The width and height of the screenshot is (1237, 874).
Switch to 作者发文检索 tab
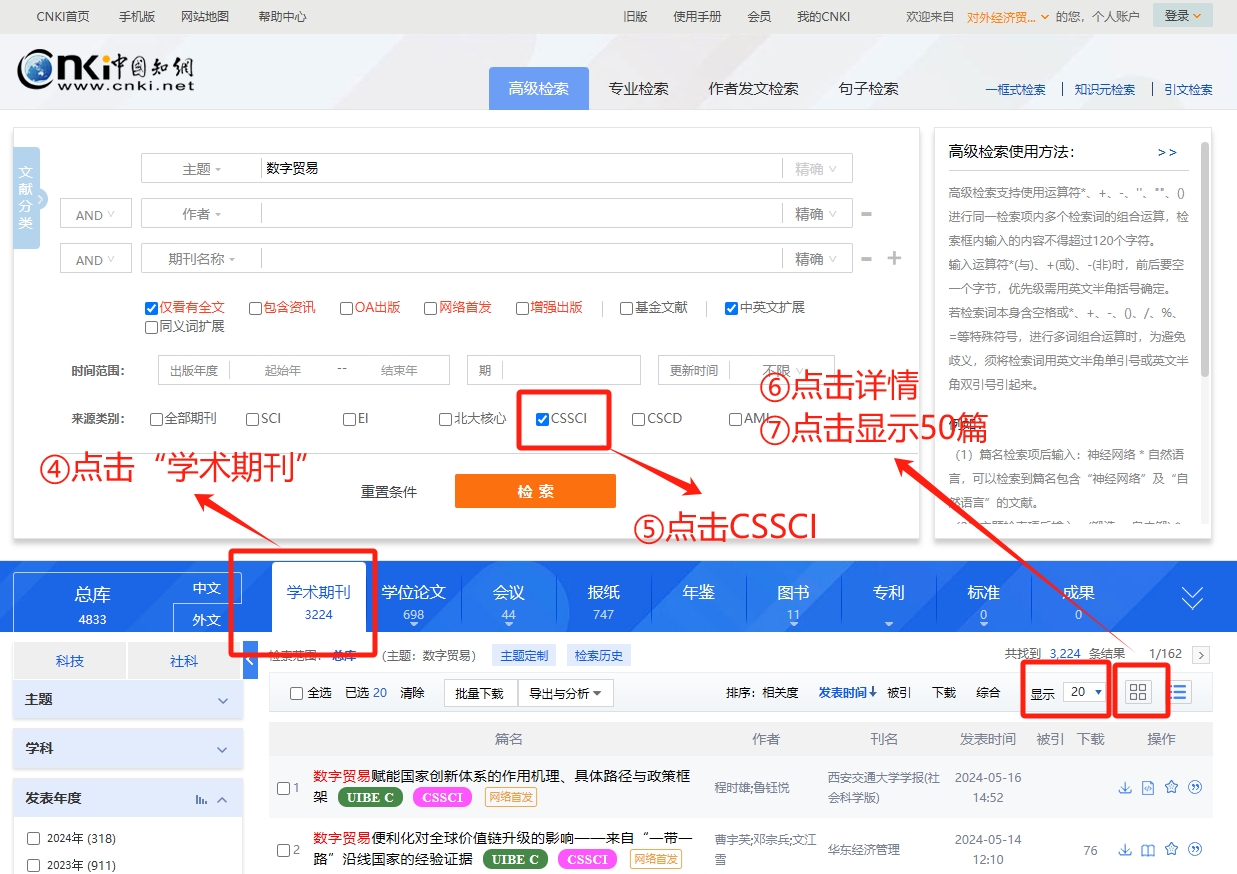[754, 89]
